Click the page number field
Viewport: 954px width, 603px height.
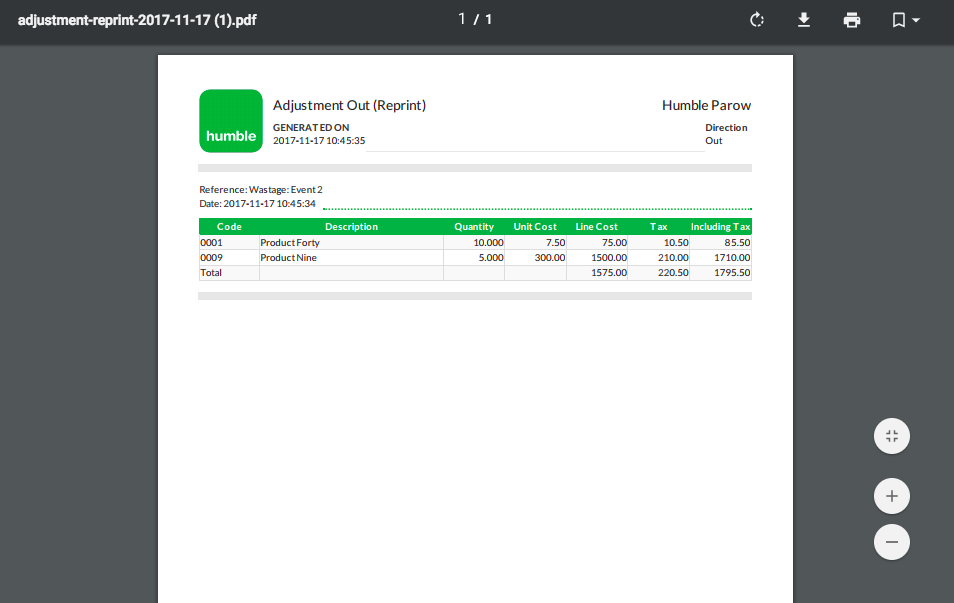tap(462, 19)
